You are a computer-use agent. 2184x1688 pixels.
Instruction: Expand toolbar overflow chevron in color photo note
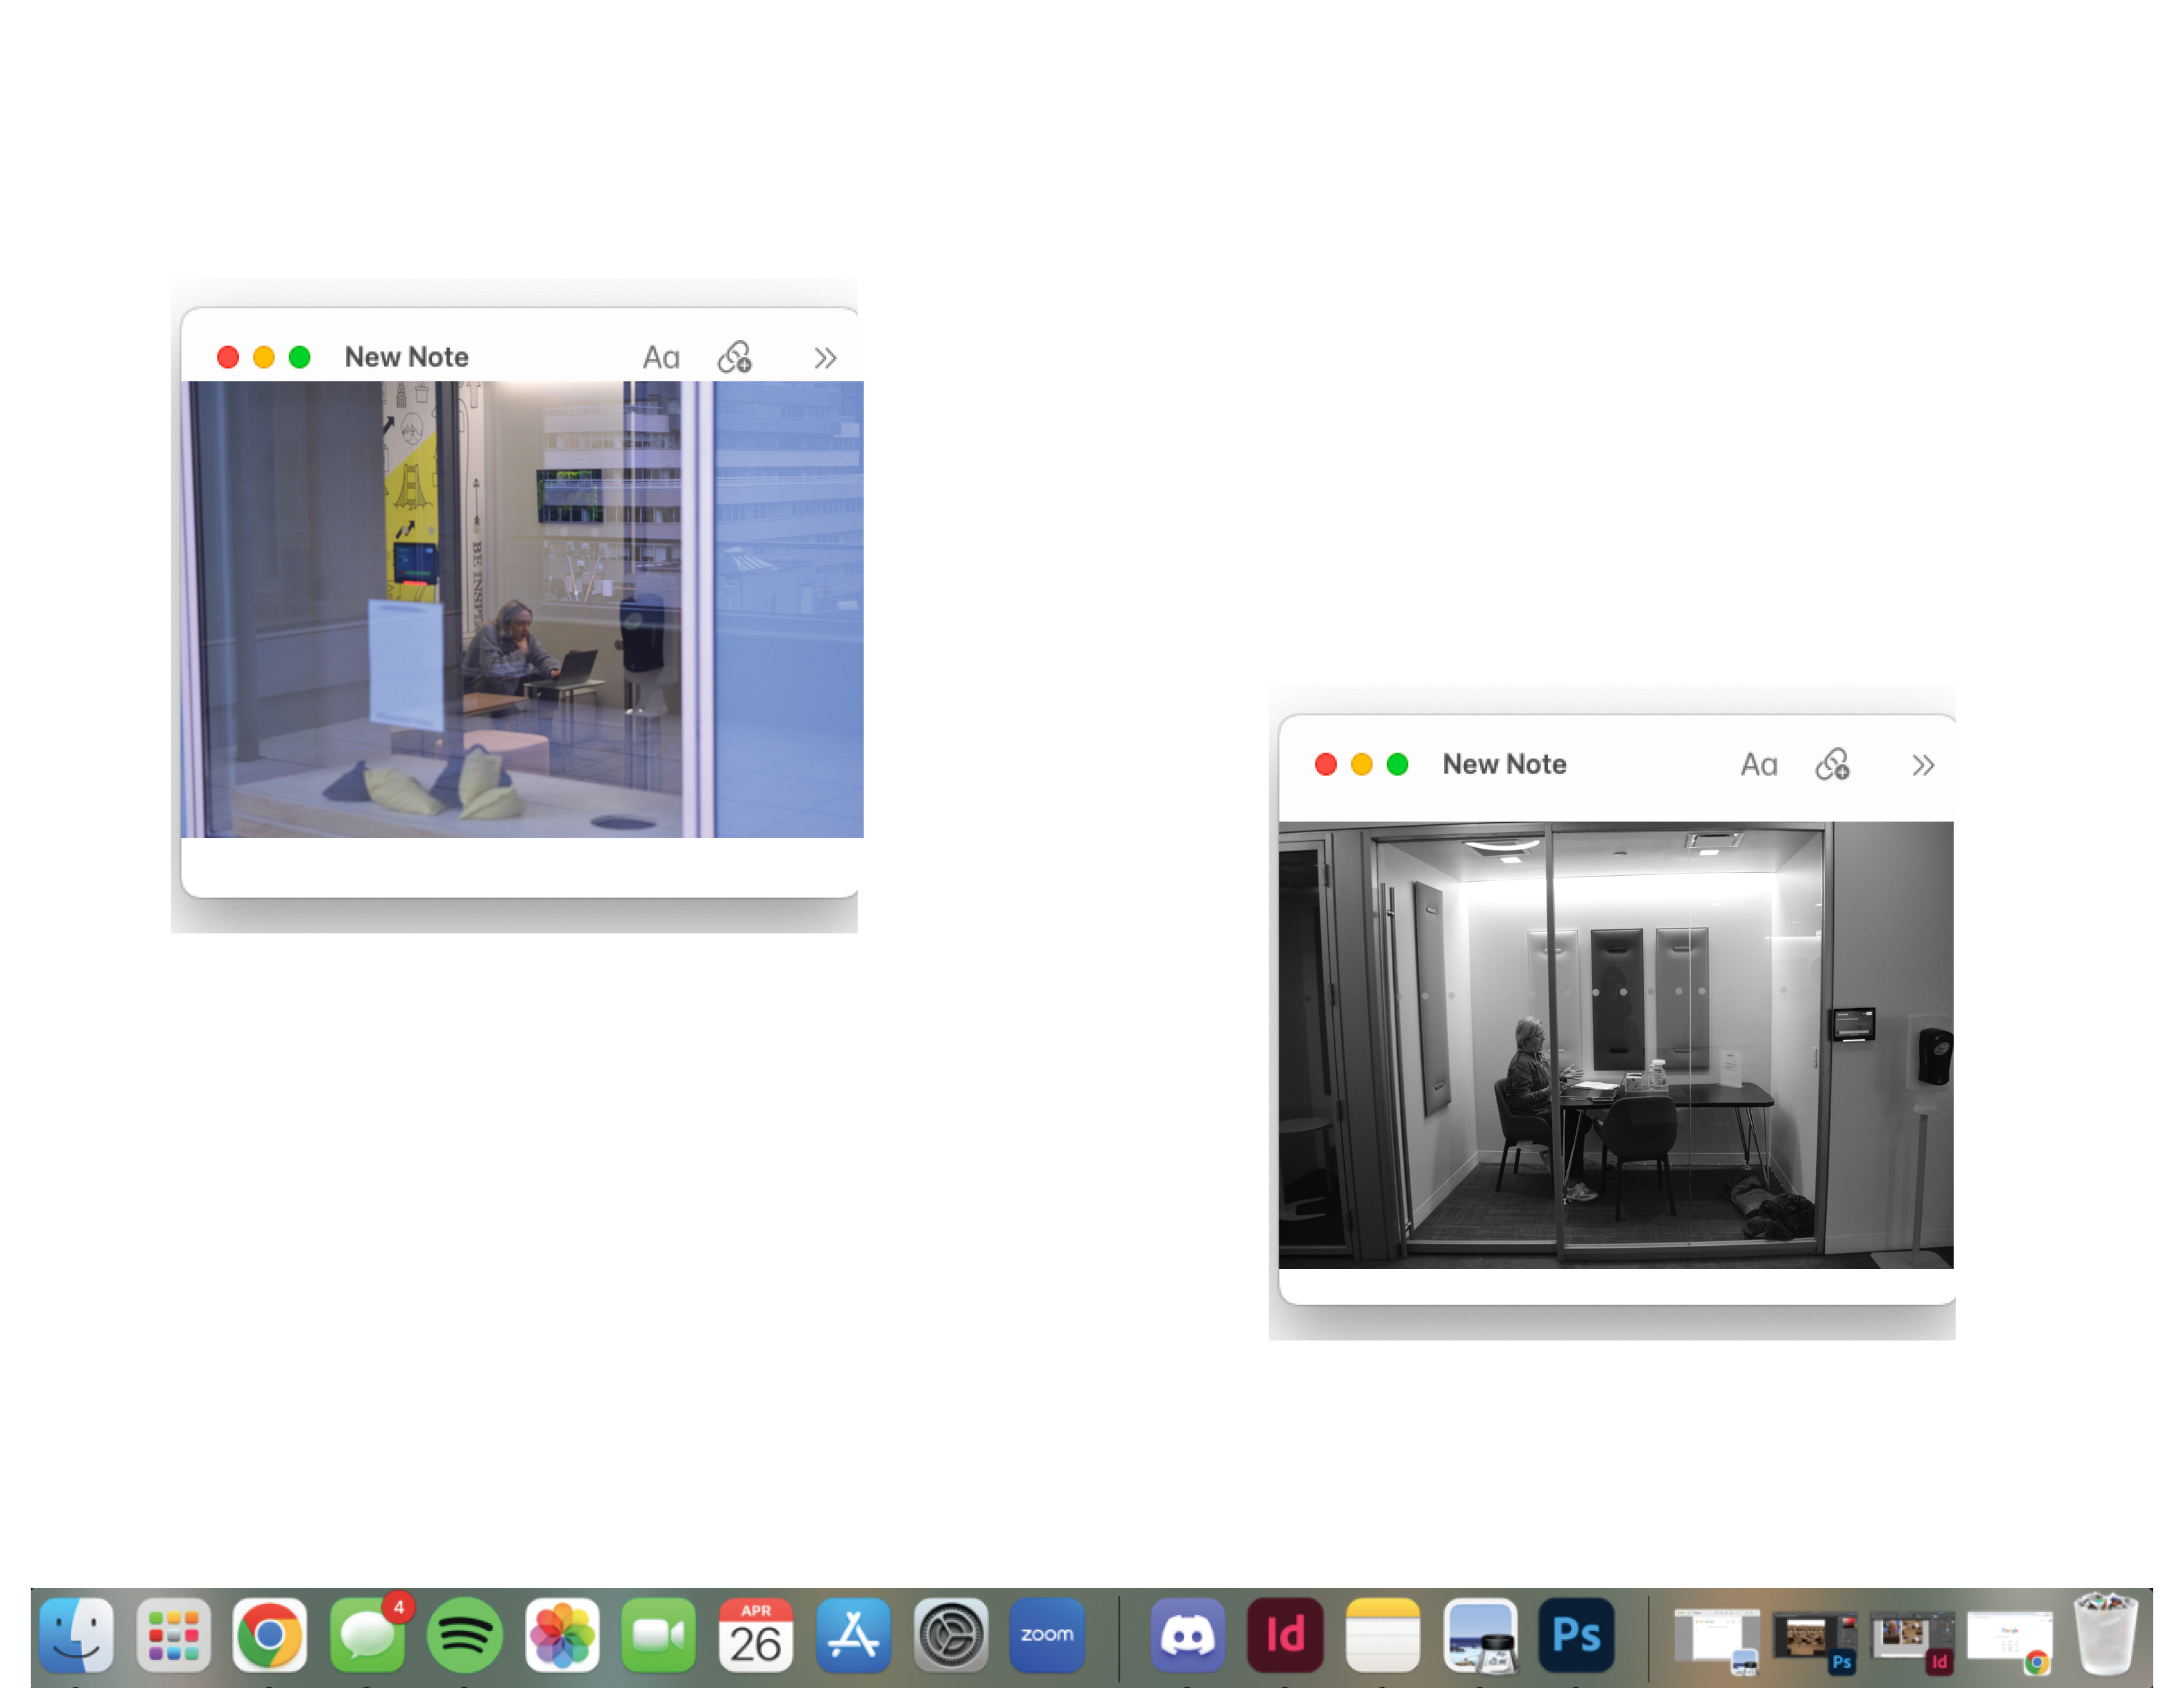824,358
